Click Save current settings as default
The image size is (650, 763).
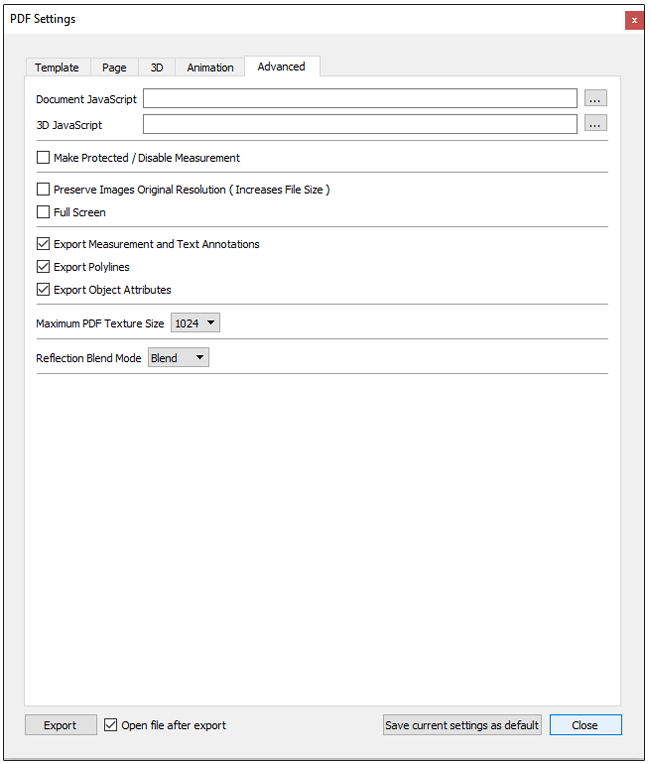pyautogui.click(x=462, y=725)
